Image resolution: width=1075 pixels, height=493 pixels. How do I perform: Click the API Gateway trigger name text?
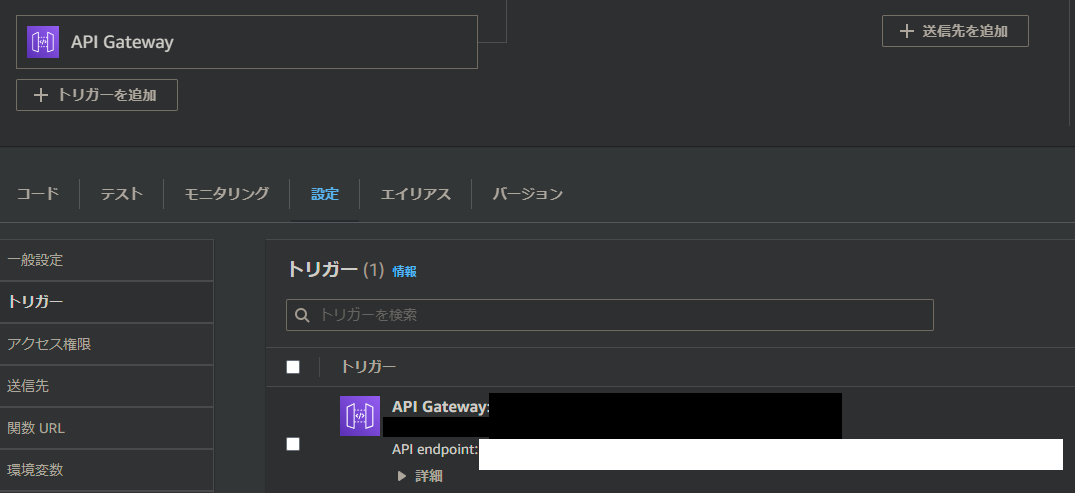point(440,407)
